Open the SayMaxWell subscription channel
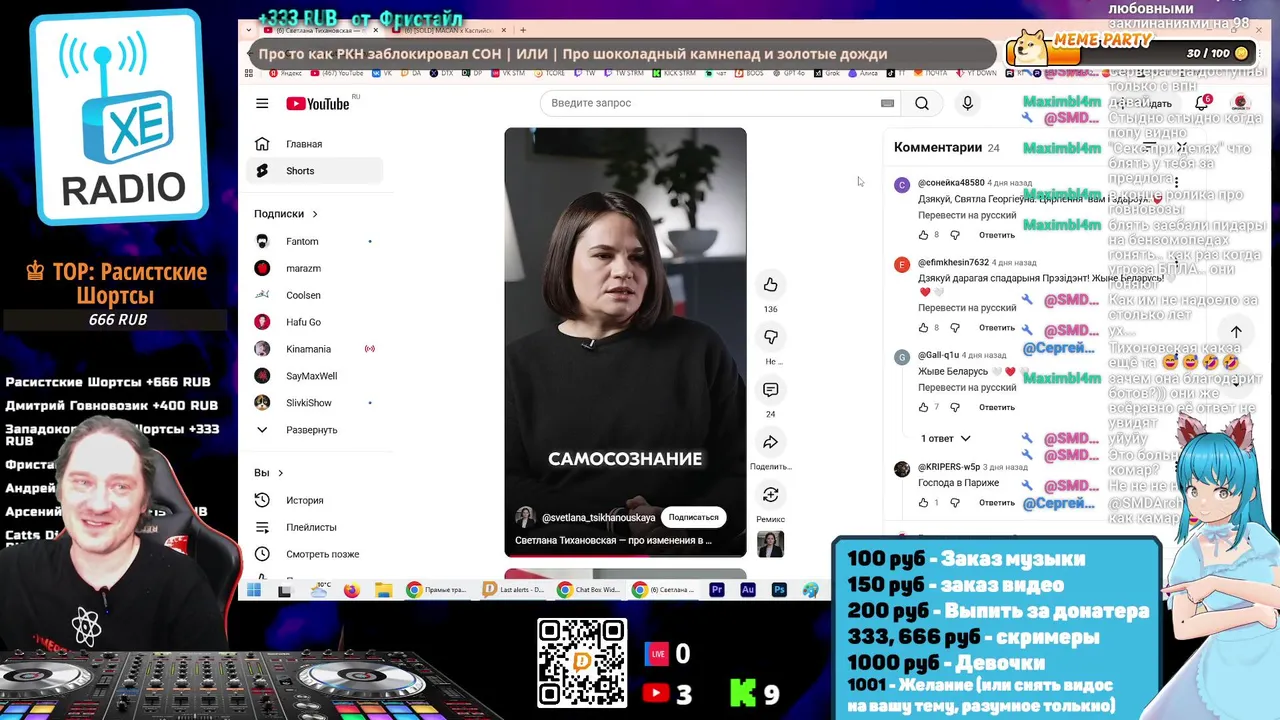1280x720 pixels. click(314, 376)
